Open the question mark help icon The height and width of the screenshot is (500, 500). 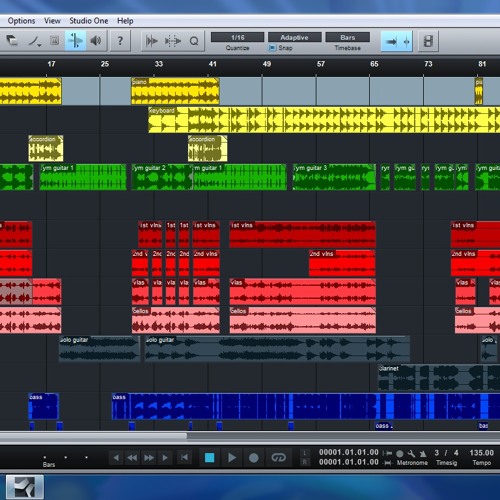120,41
